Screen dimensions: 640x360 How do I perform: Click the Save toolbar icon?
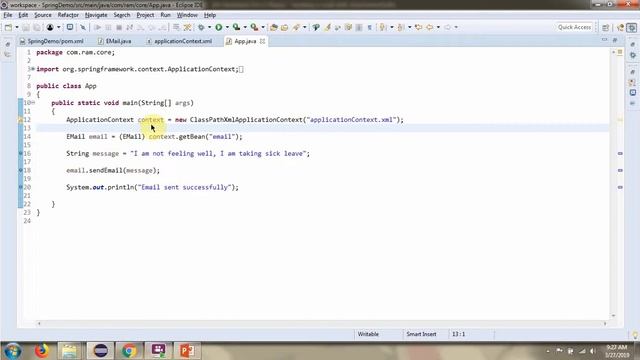26,27
